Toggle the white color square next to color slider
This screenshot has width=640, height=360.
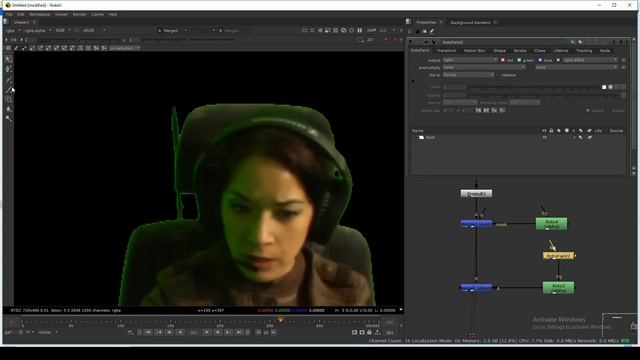(x=604, y=87)
